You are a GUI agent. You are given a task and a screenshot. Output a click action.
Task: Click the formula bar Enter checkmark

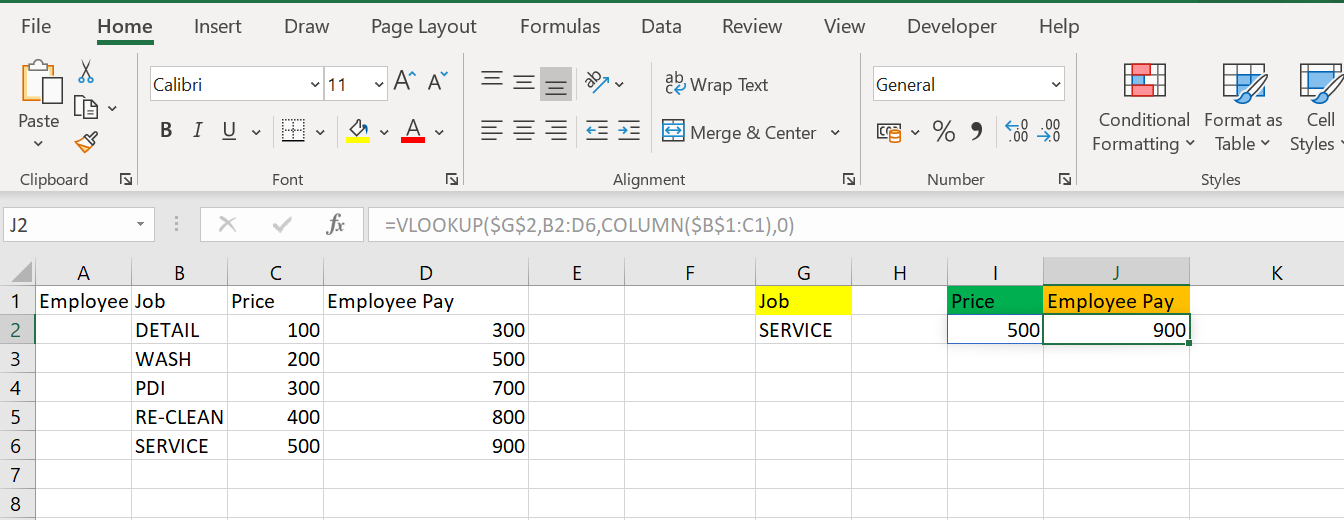[282, 225]
